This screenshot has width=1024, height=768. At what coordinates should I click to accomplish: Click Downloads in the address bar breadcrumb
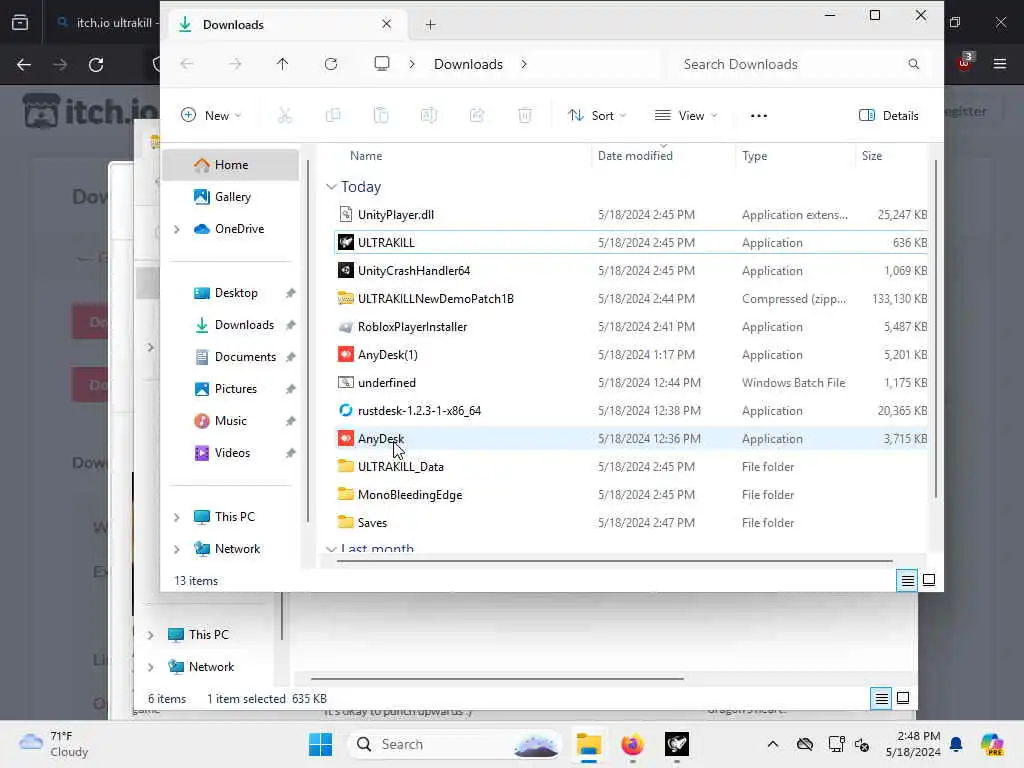pos(468,64)
